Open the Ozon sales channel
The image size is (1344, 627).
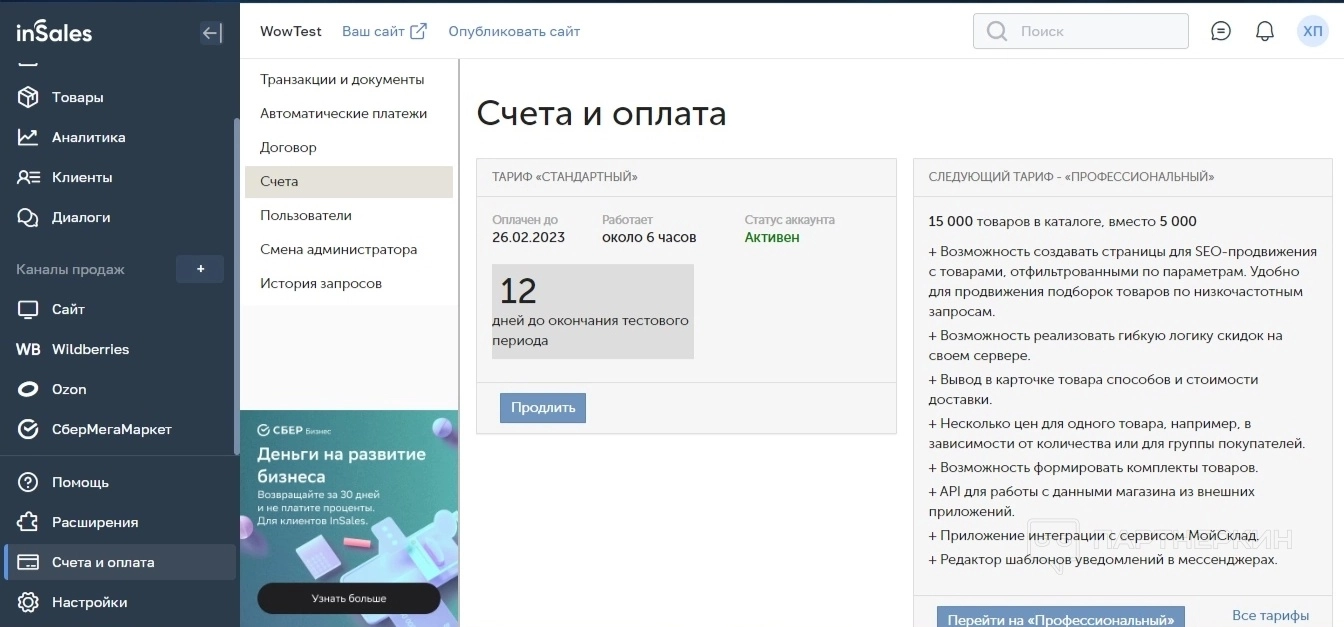[x=69, y=389]
